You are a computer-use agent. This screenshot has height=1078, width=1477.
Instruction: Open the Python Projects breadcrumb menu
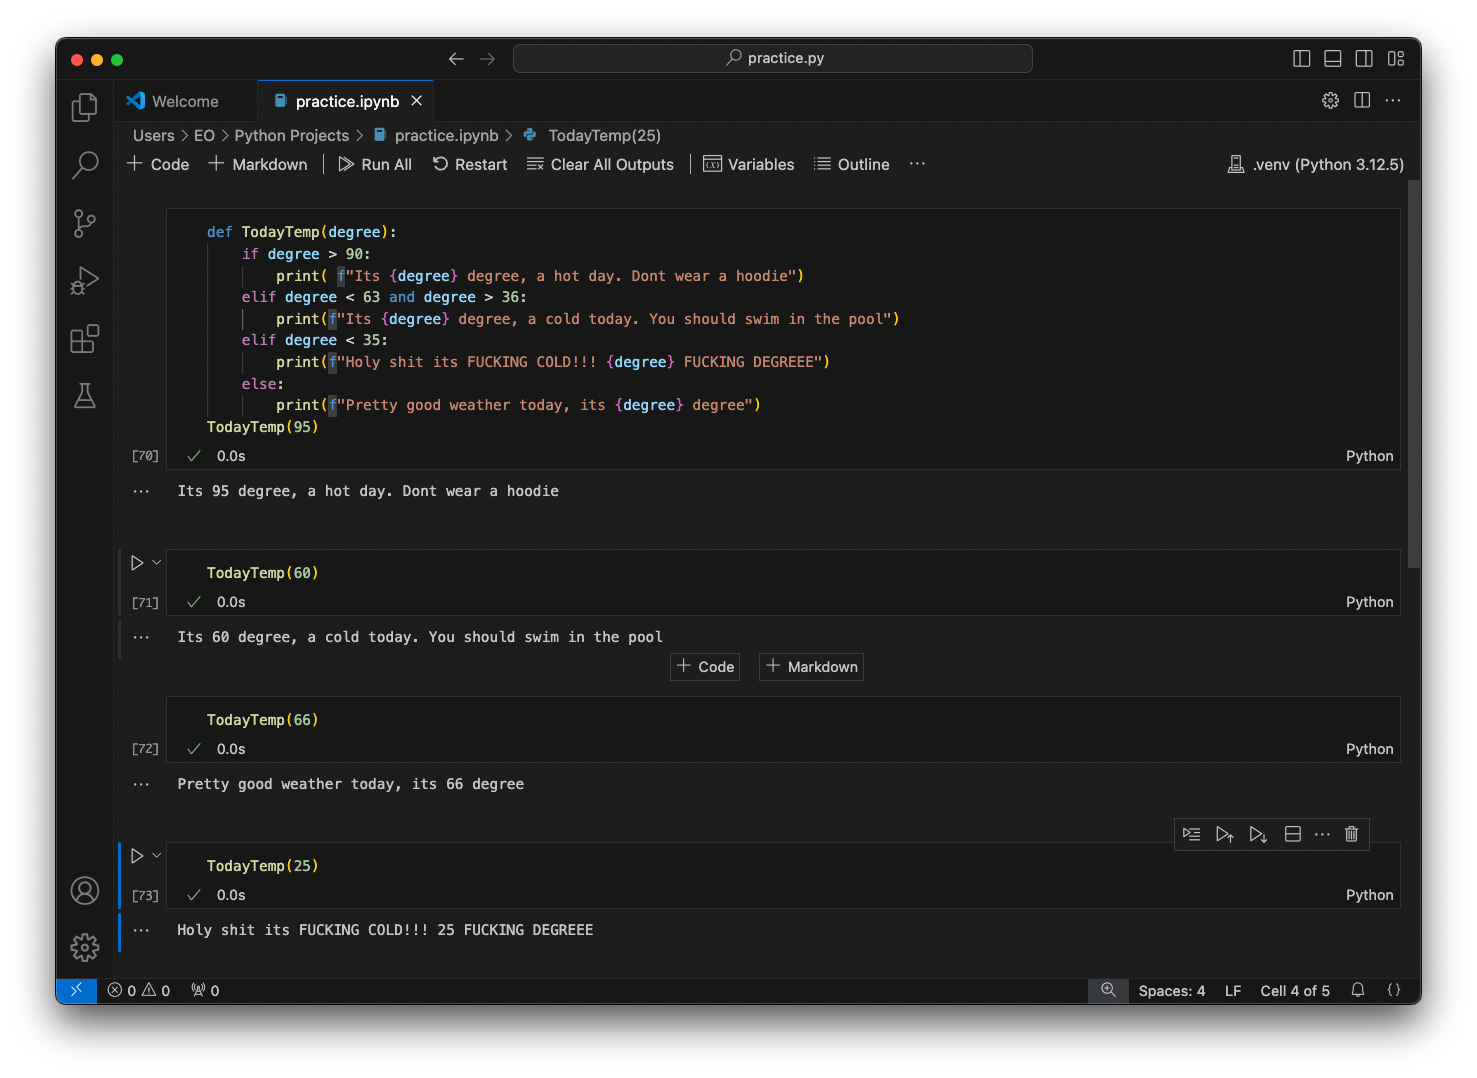[x=292, y=135]
